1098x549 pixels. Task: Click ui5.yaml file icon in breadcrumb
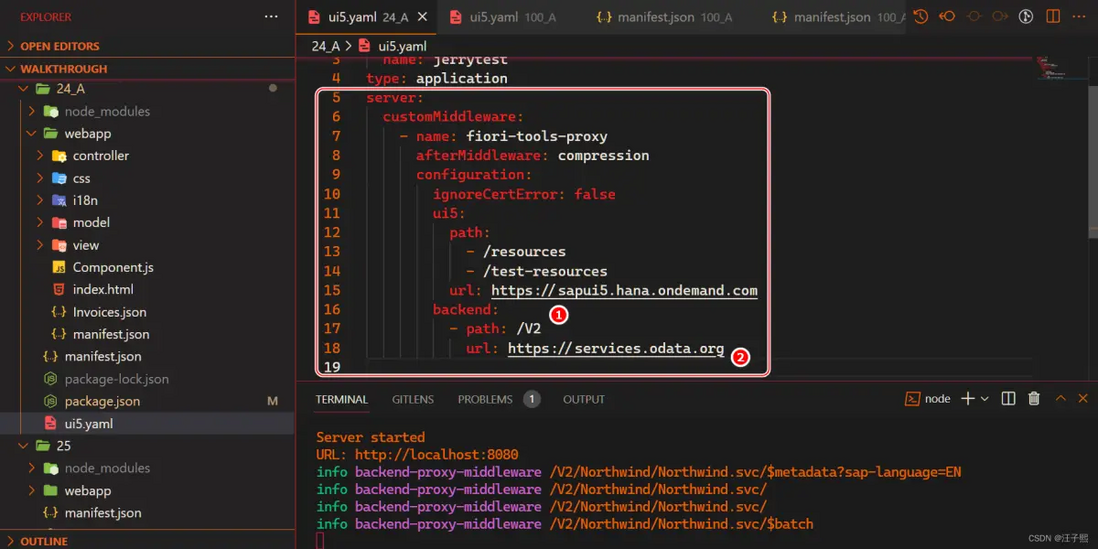pyautogui.click(x=363, y=46)
